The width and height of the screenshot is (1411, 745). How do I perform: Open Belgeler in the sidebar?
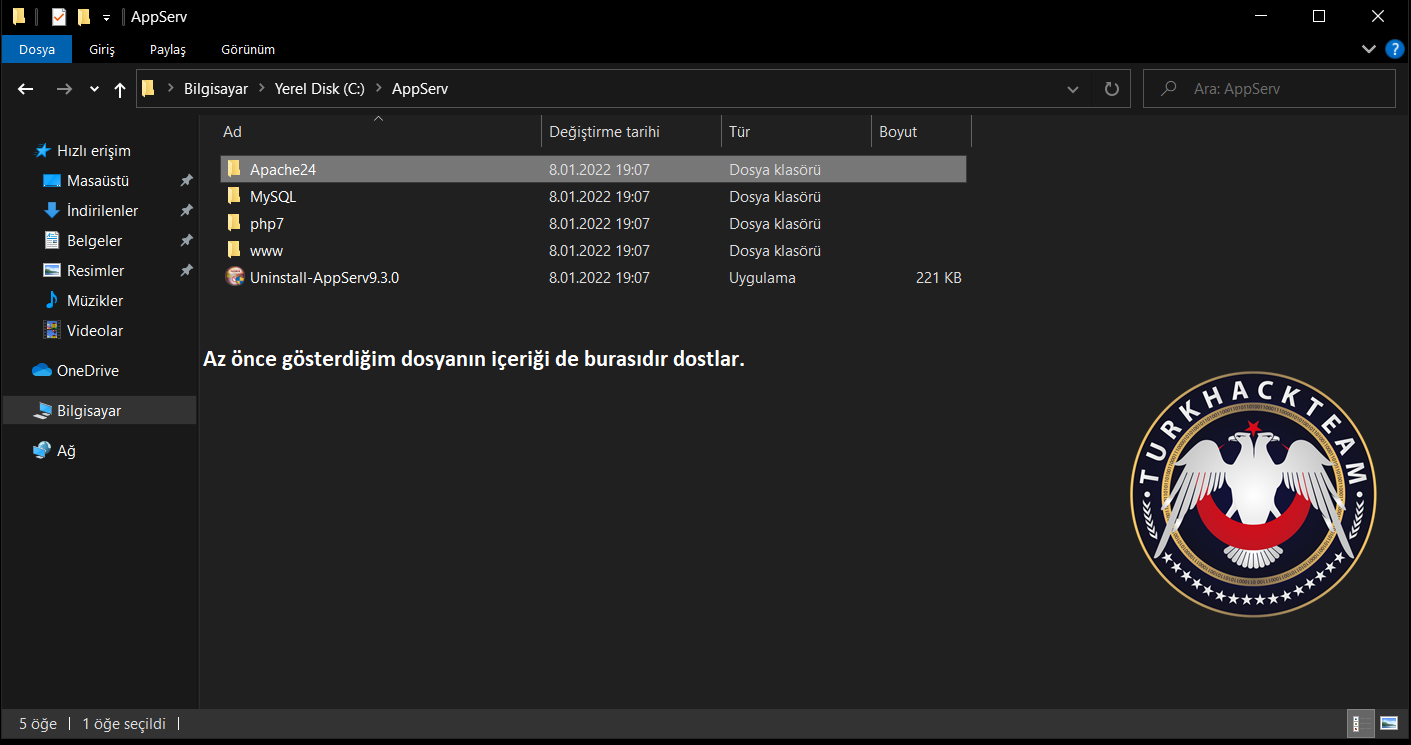(94, 241)
